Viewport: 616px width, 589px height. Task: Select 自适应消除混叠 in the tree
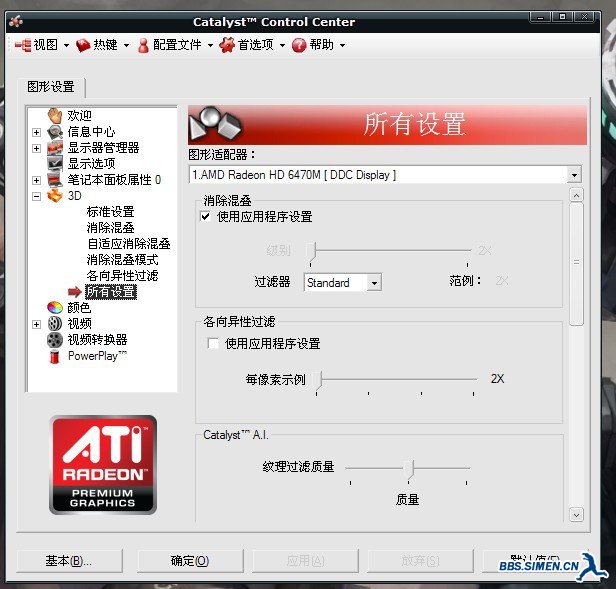pos(129,244)
